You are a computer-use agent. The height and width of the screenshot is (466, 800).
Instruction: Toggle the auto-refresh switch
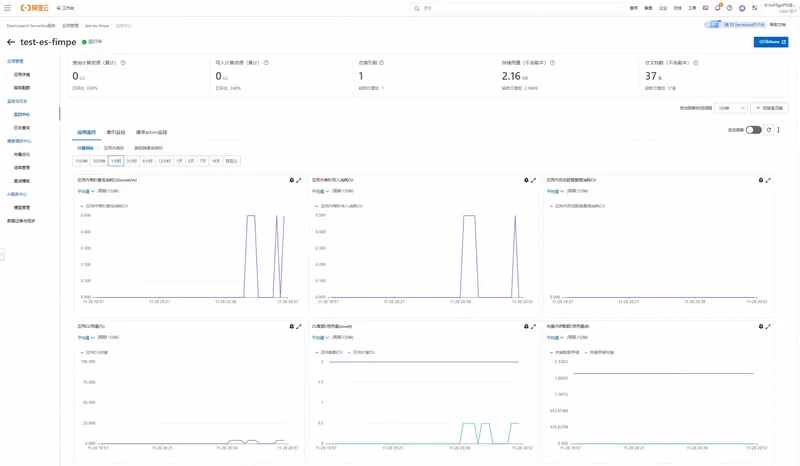pyautogui.click(x=754, y=130)
